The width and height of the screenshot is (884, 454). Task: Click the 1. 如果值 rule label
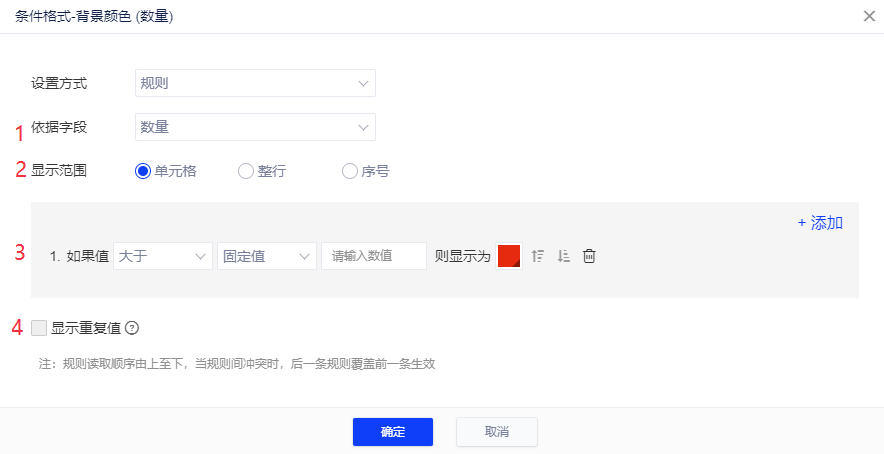click(x=79, y=256)
